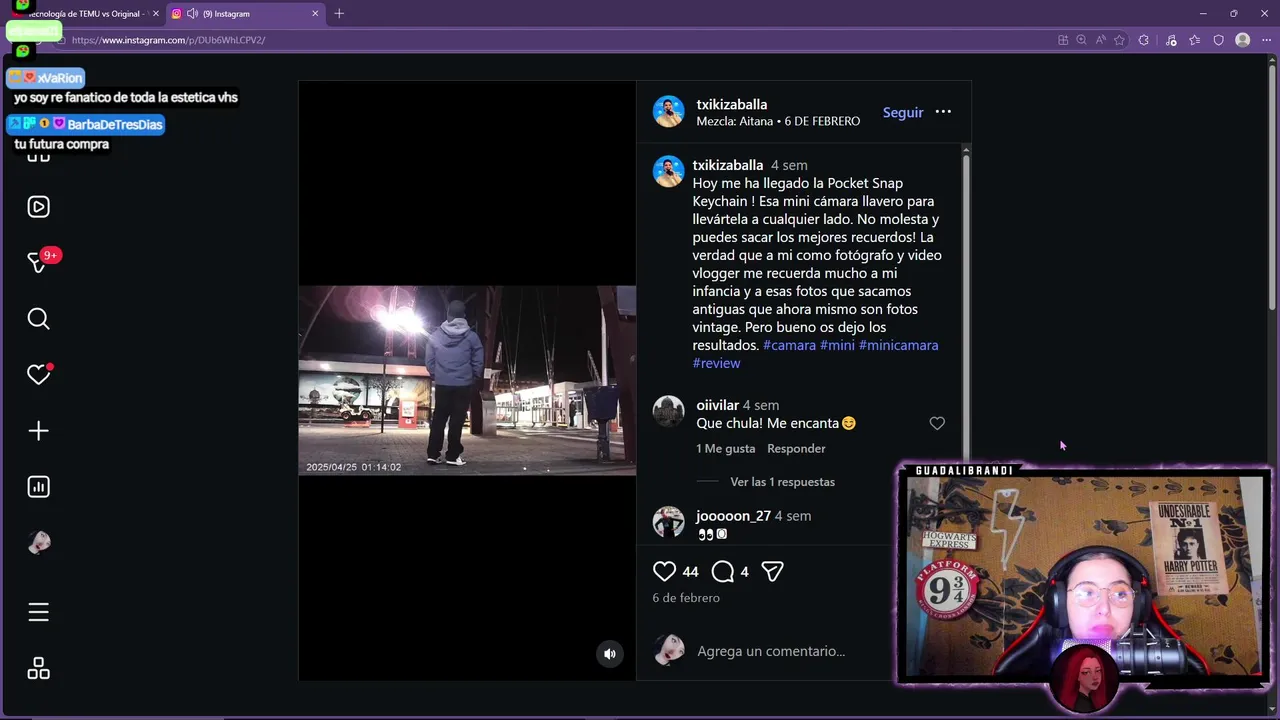The image size is (1280, 720).
Task: Open the media control music icon
Action: tap(1171, 40)
